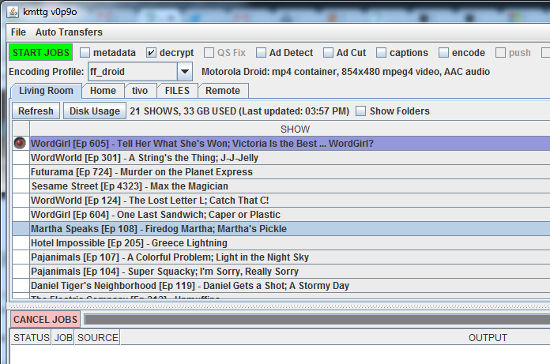Image resolution: width=550 pixels, height=364 pixels.
Task: Select Pajanimals [Ep 107] A Colorful Problem
Action: pos(290,257)
